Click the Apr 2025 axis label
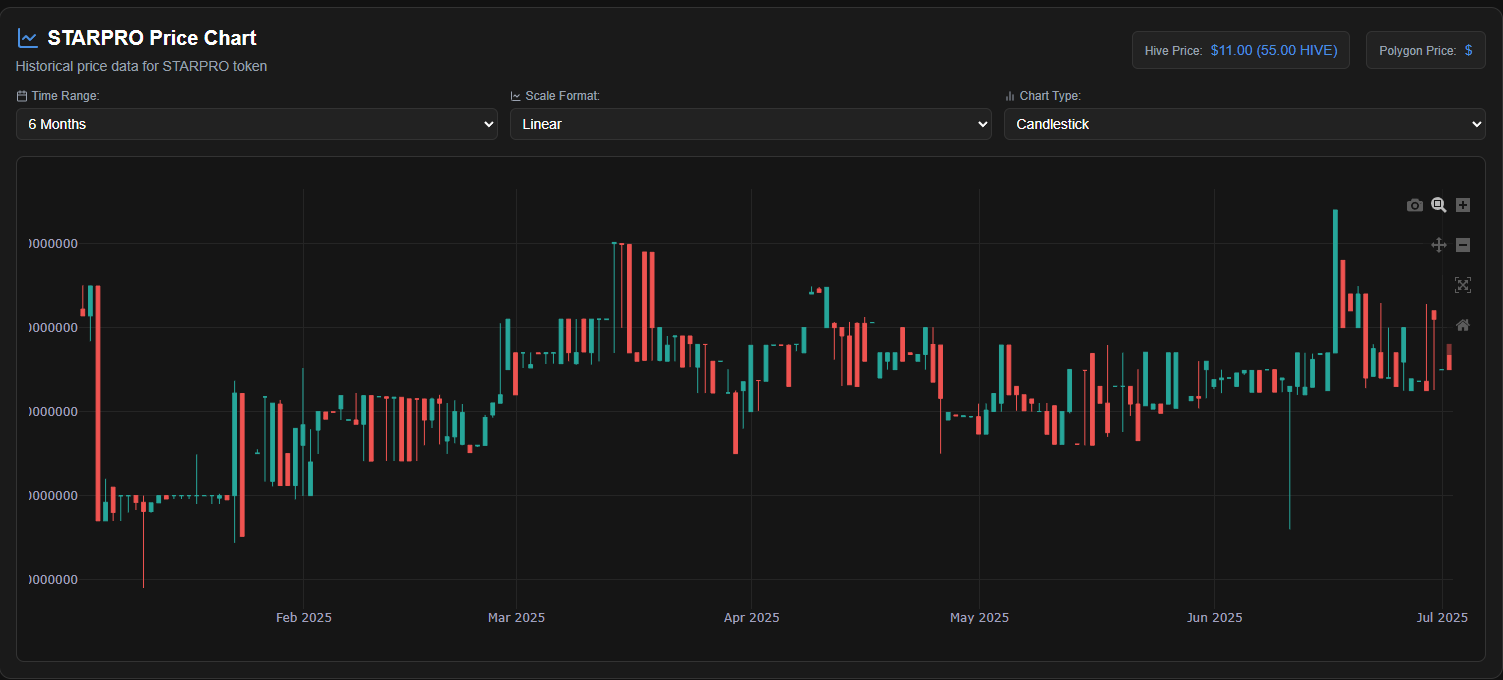 (751, 617)
